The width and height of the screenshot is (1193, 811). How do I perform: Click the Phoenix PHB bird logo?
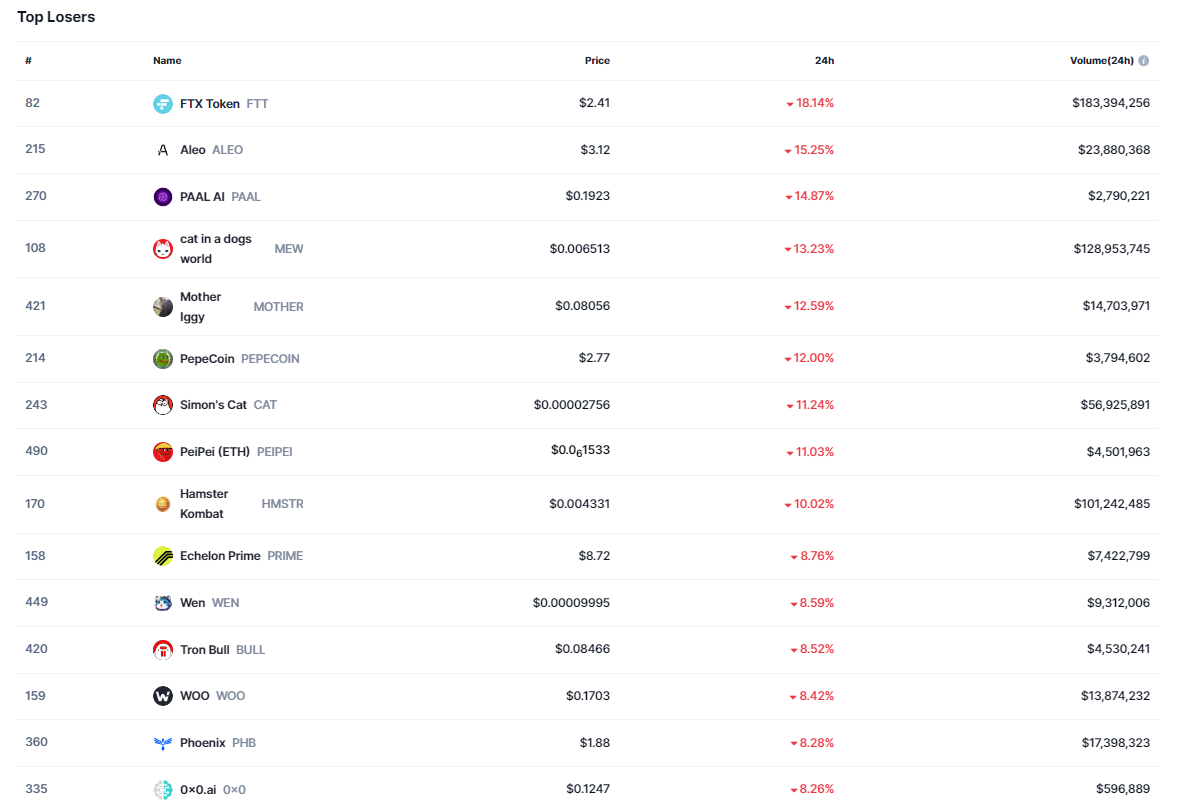pyautogui.click(x=162, y=743)
